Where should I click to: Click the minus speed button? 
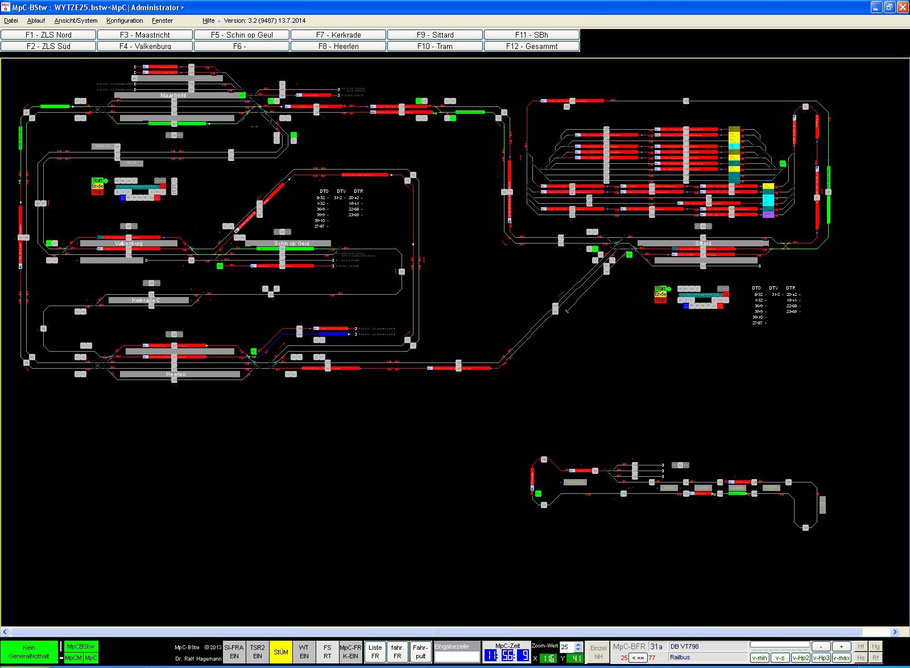pyautogui.click(x=821, y=646)
